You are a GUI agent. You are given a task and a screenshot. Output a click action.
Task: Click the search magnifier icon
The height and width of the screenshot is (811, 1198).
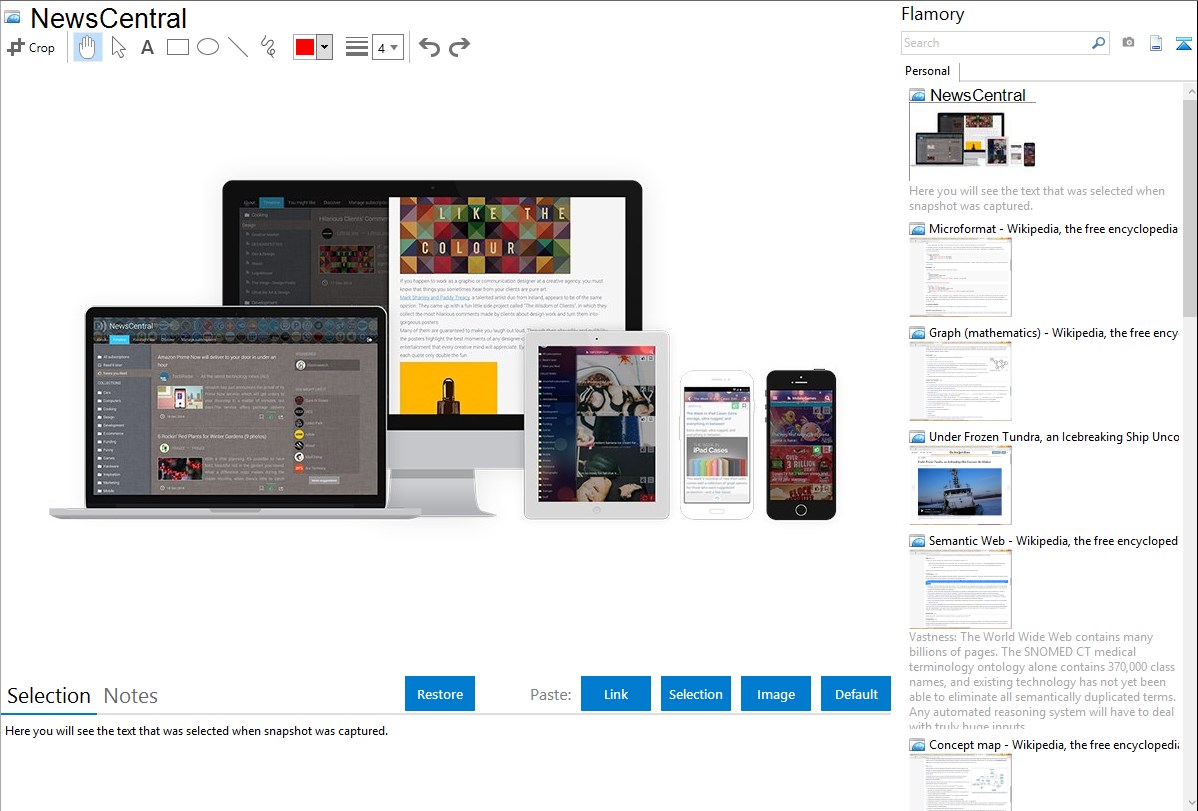pos(1099,43)
